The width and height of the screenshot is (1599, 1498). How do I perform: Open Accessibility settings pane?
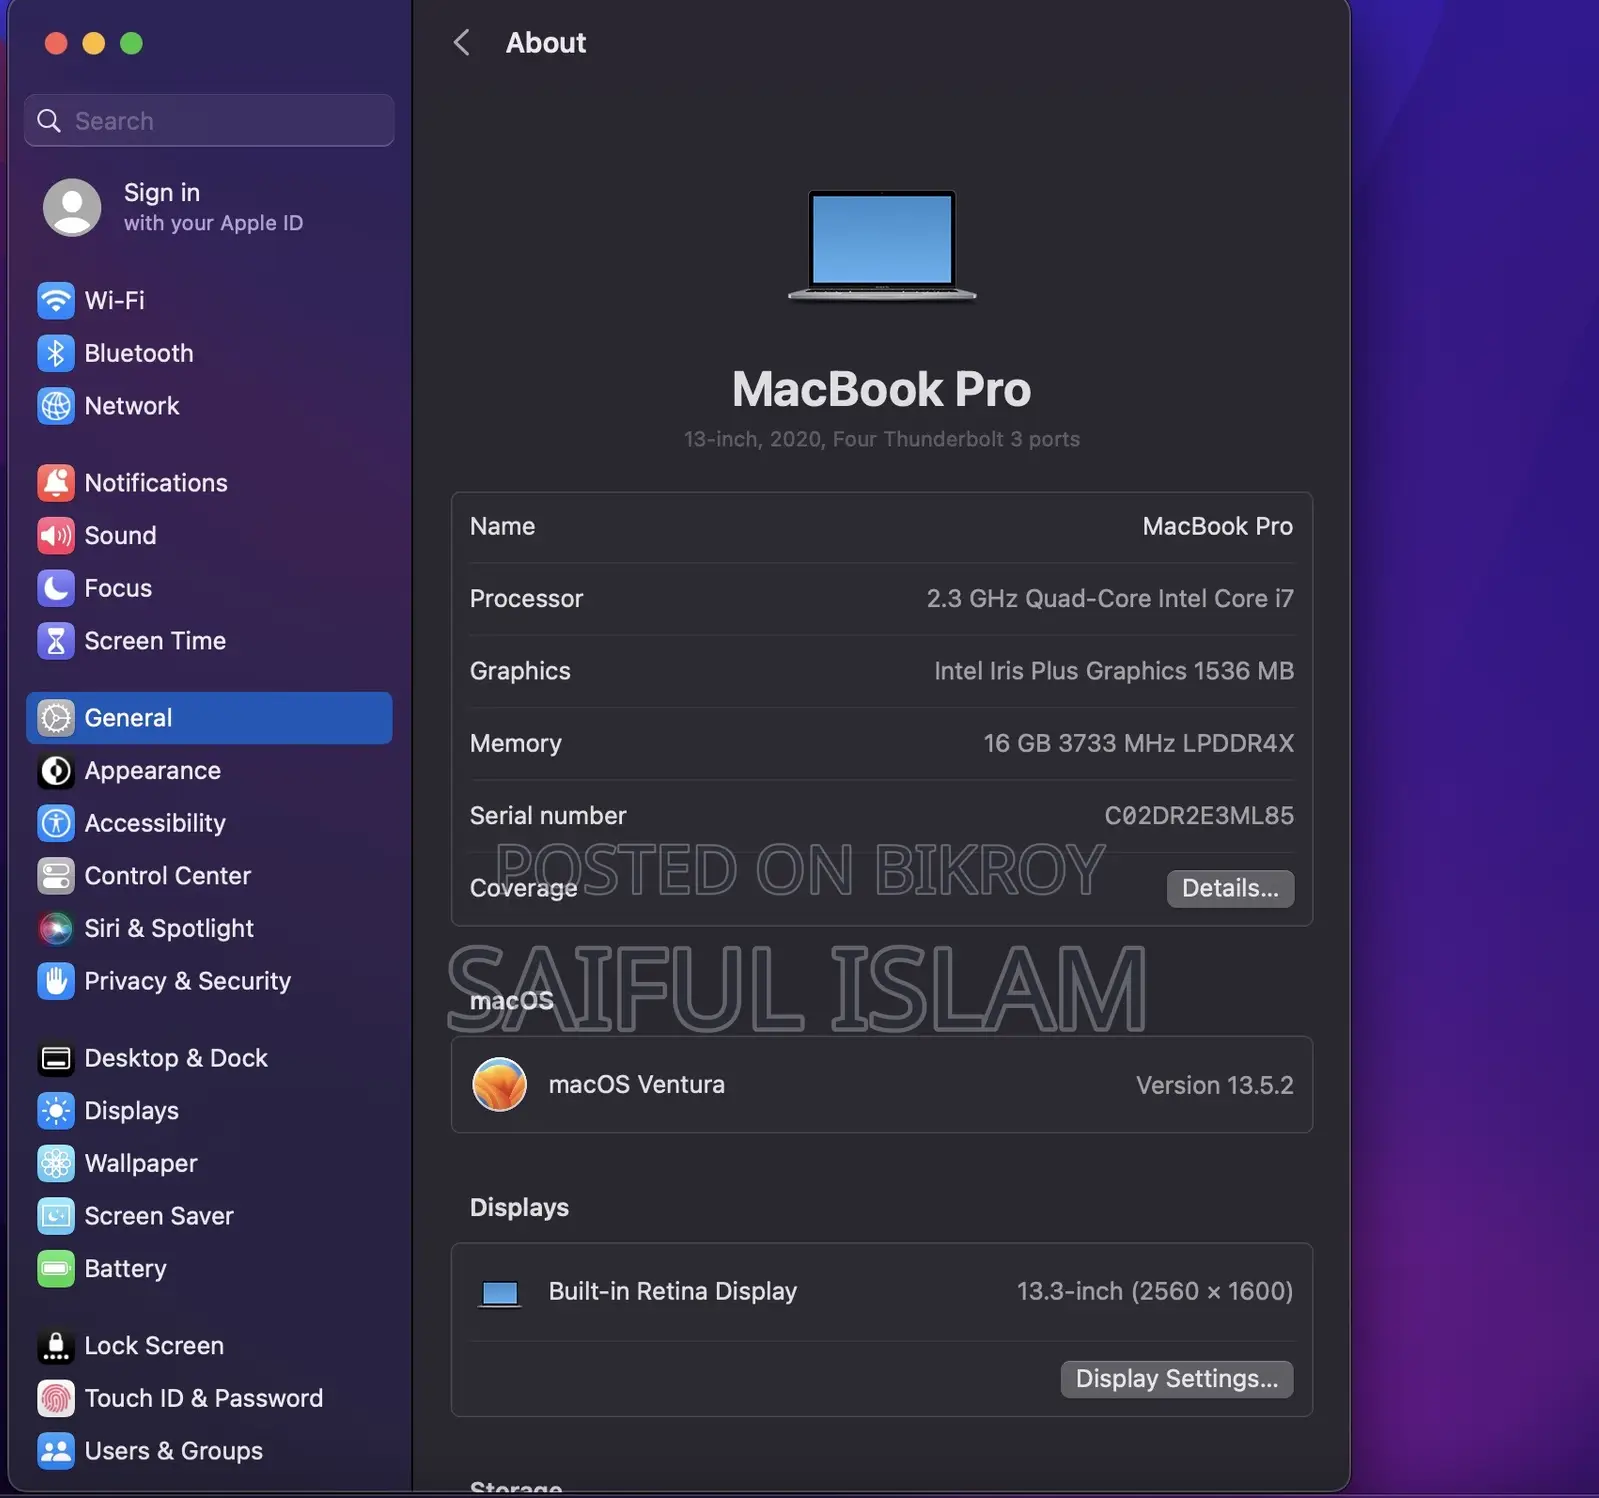(209, 823)
